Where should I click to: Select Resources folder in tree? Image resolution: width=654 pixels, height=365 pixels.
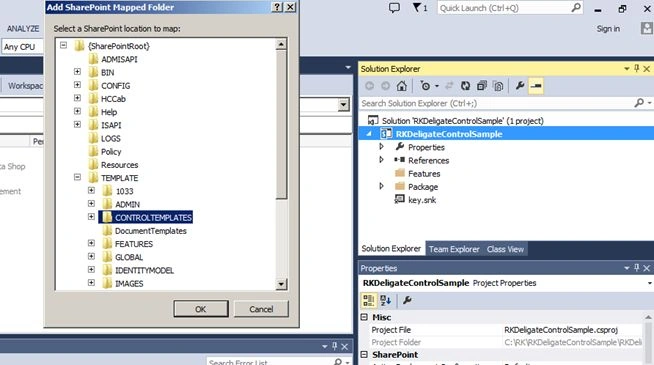click(x=119, y=165)
